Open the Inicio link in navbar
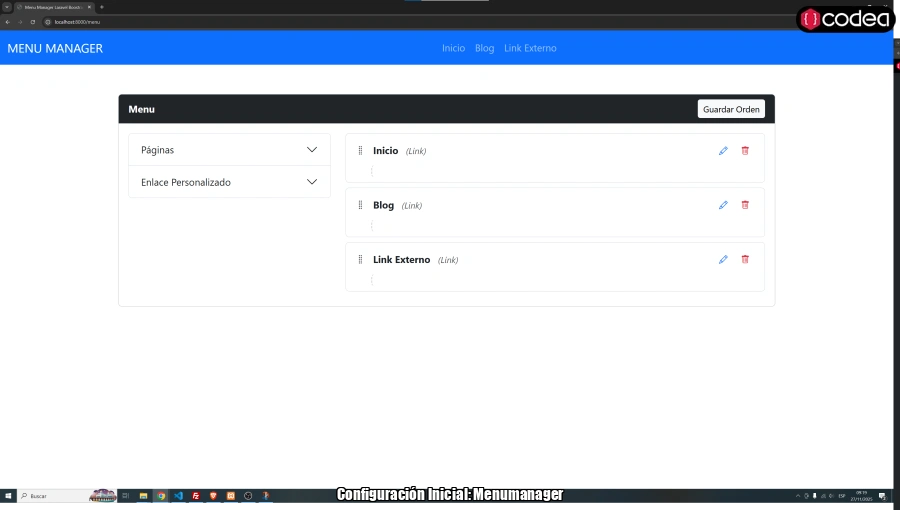Image resolution: width=900 pixels, height=510 pixels. [x=453, y=48]
